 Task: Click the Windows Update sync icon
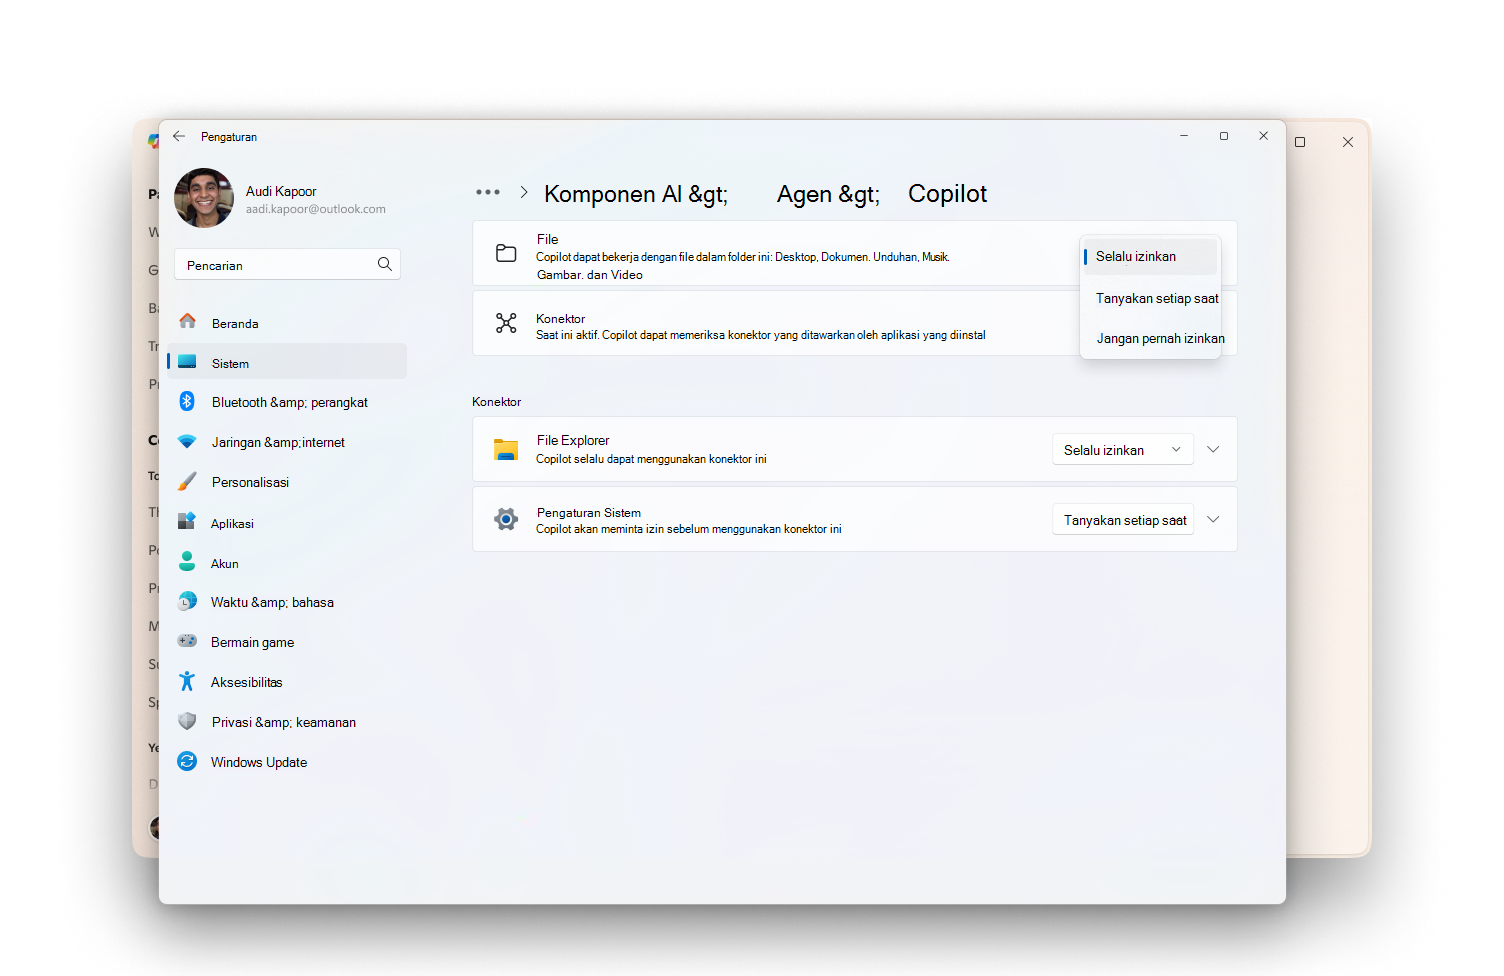coord(187,761)
